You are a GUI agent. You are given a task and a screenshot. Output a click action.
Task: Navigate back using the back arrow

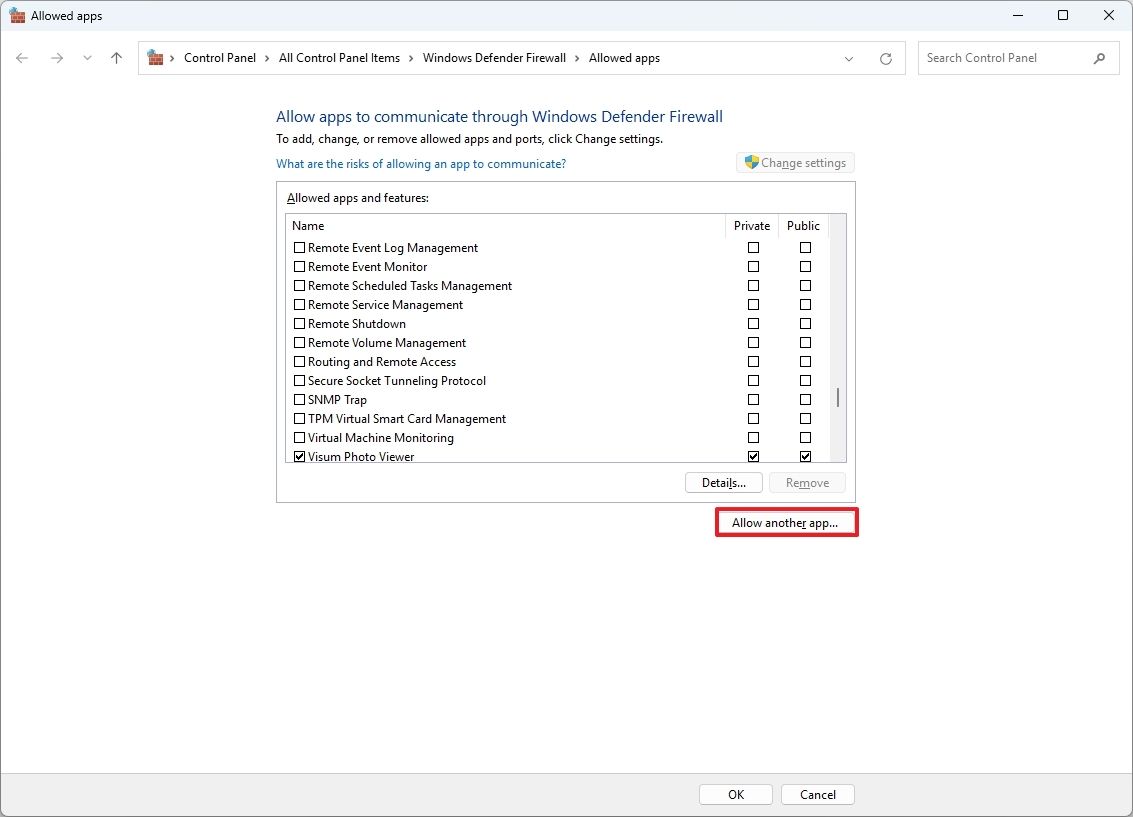[22, 58]
